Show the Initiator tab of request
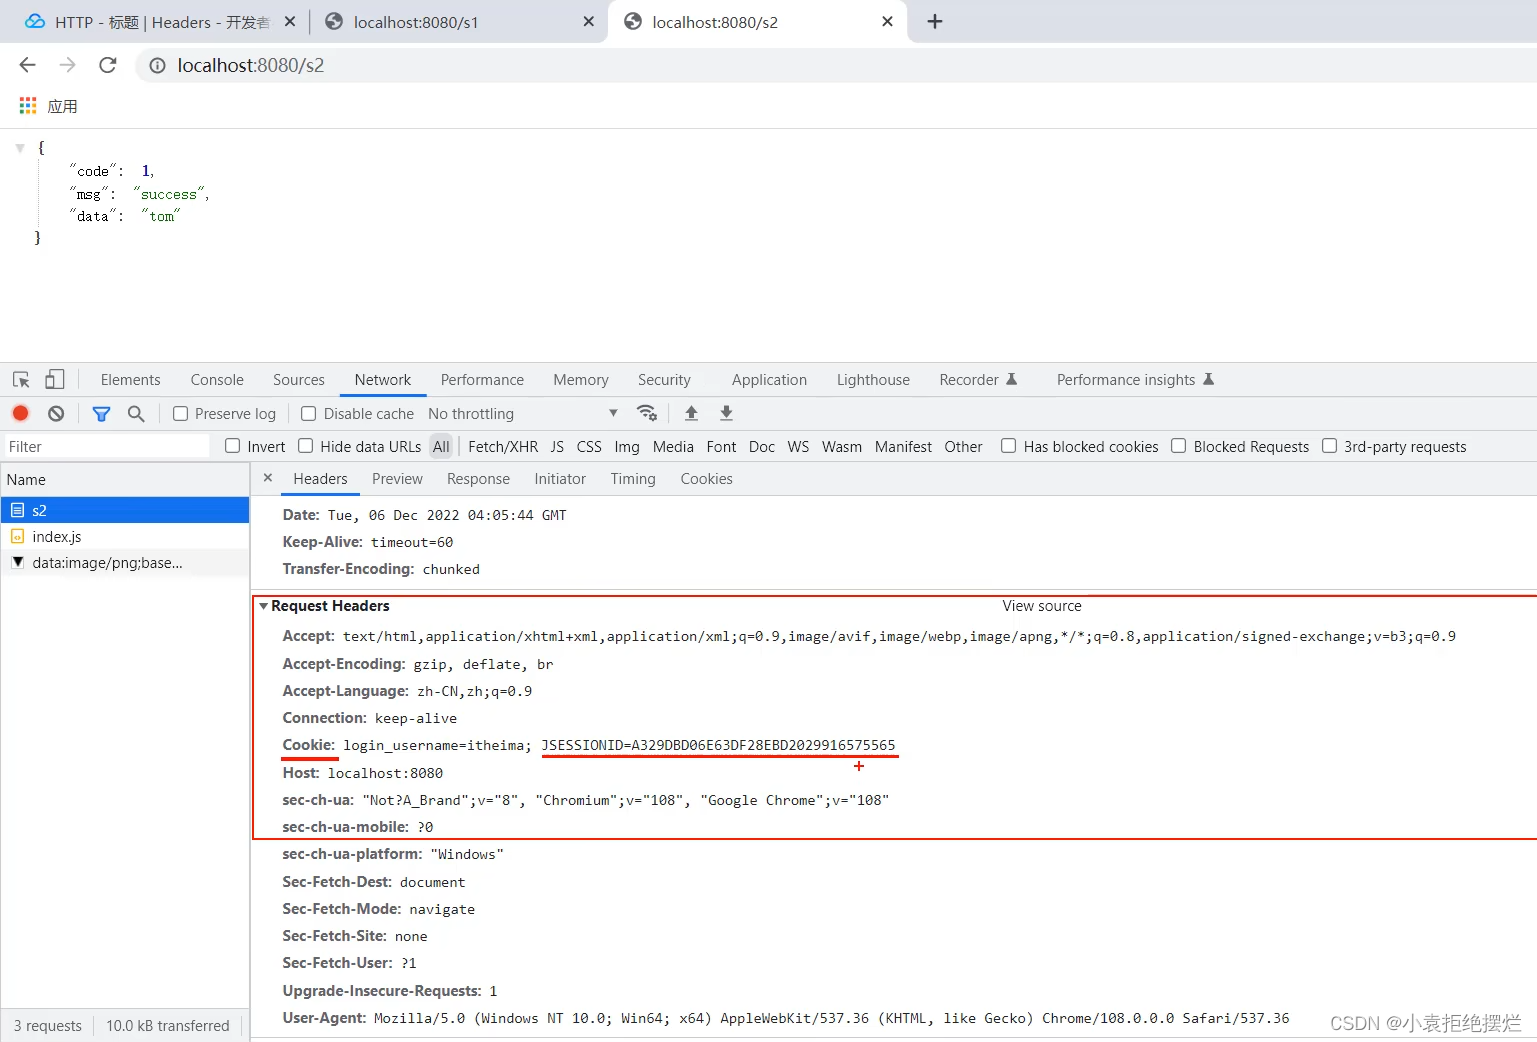The width and height of the screenshot is (1537, 1042). pos(560,479)
